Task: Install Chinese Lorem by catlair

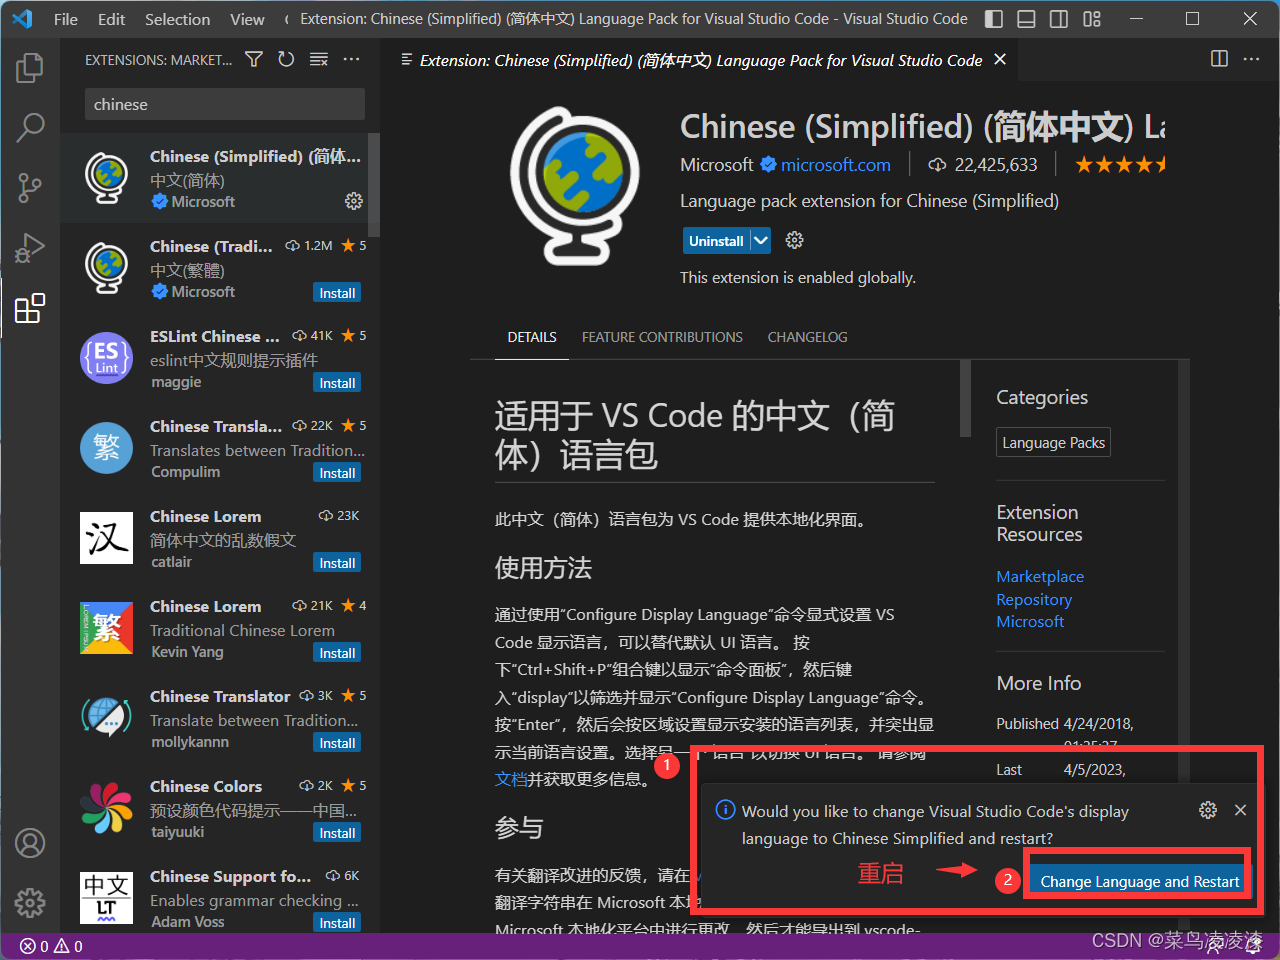Action: point(337,563)
